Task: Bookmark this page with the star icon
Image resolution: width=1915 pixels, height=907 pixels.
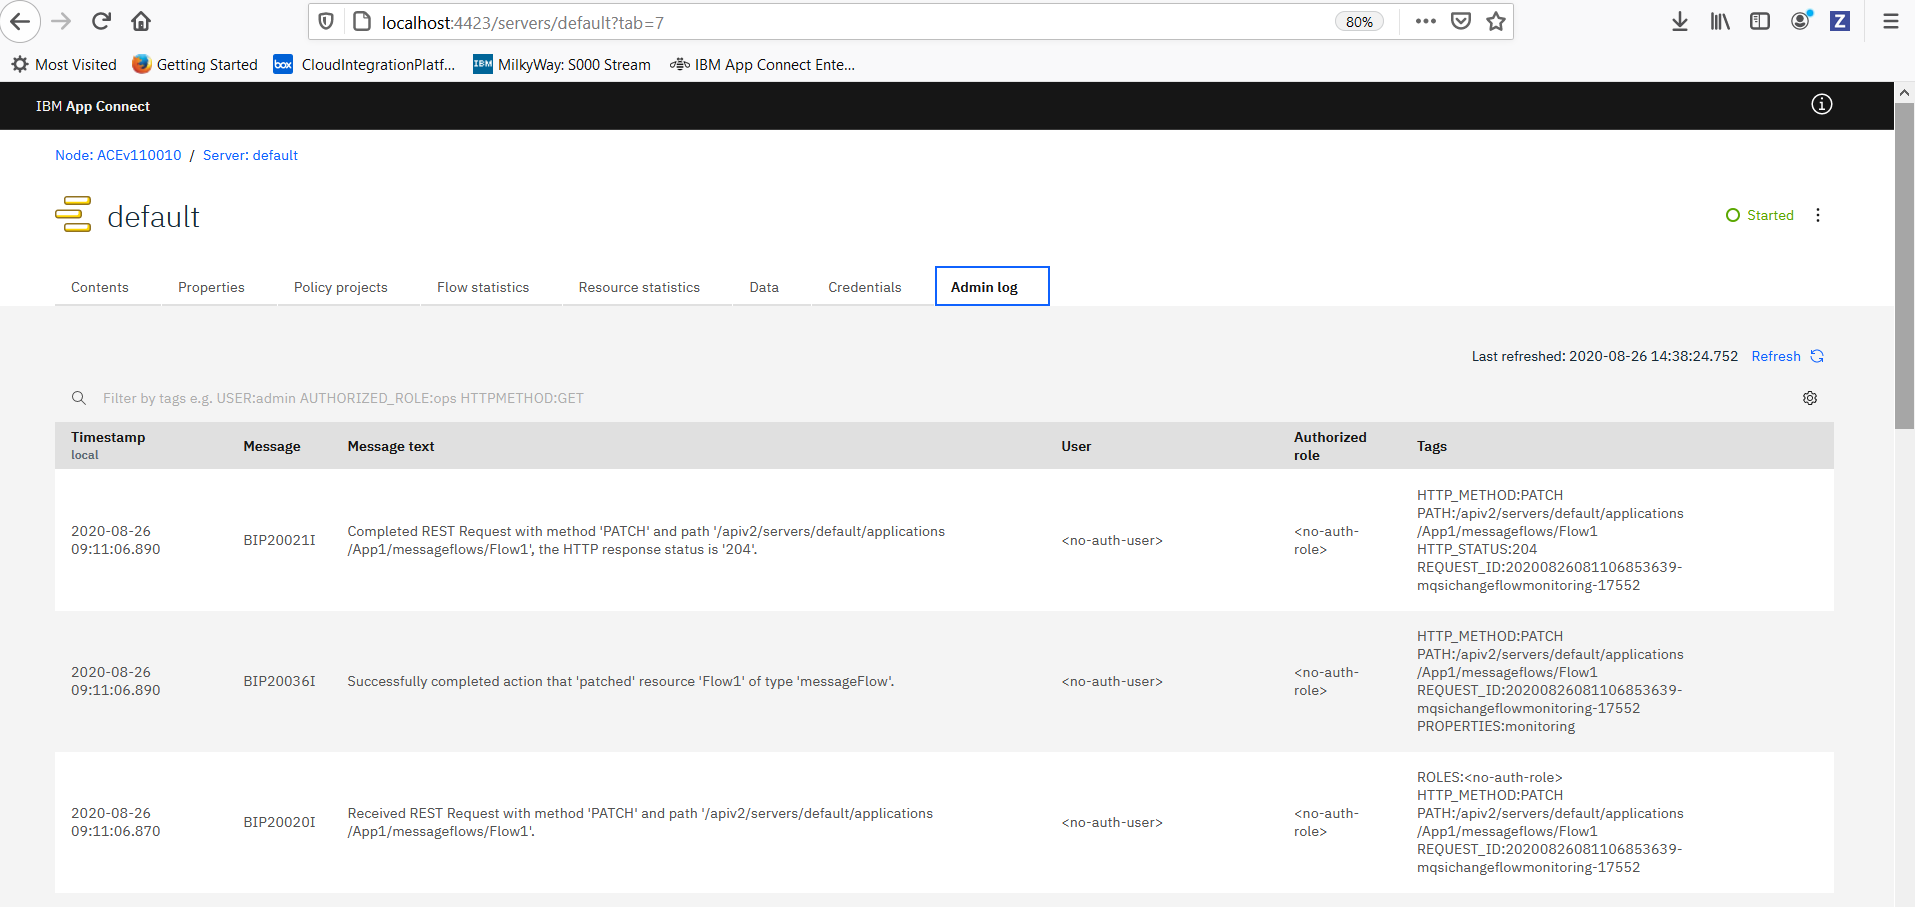Action: 1496,21
